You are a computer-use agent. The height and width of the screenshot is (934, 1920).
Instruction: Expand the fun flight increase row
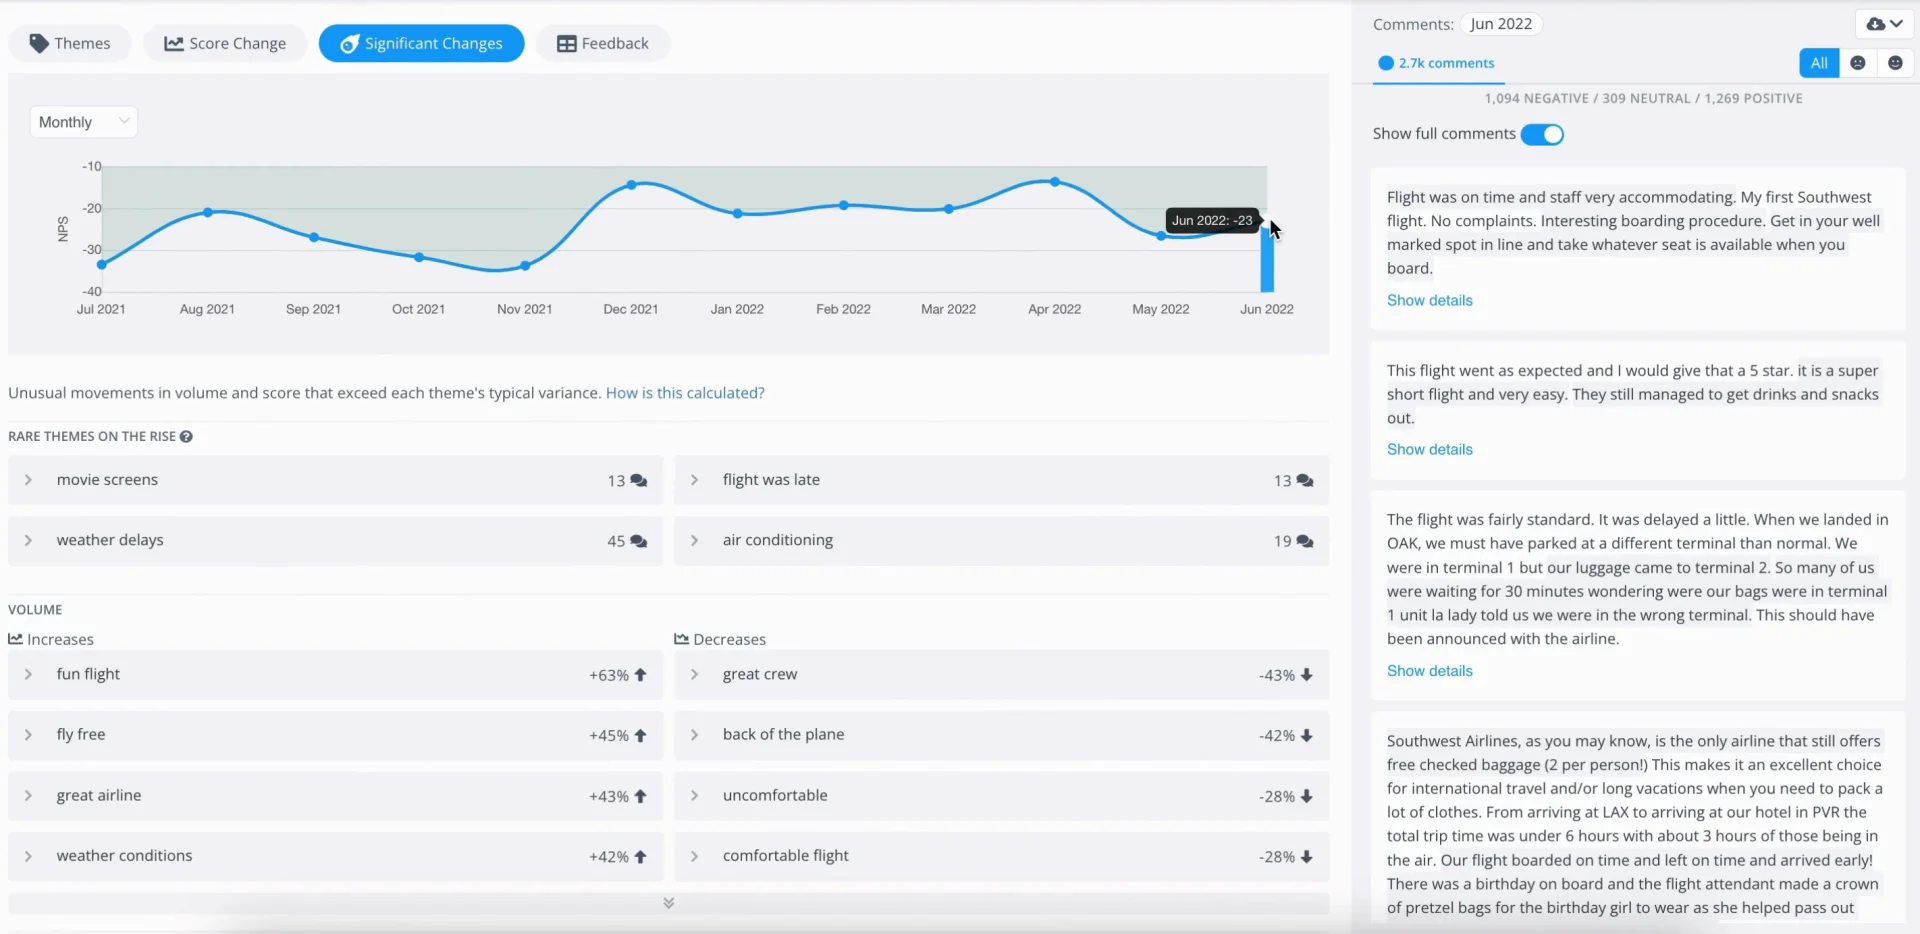(335, 675)
